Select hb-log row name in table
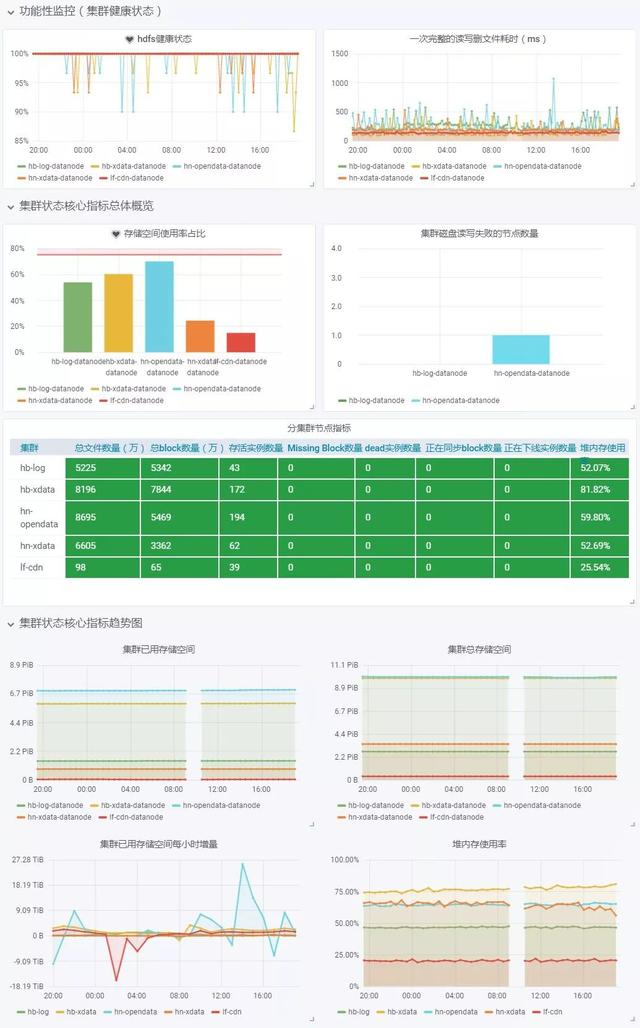640x1028 pixels. click(33, 468)
